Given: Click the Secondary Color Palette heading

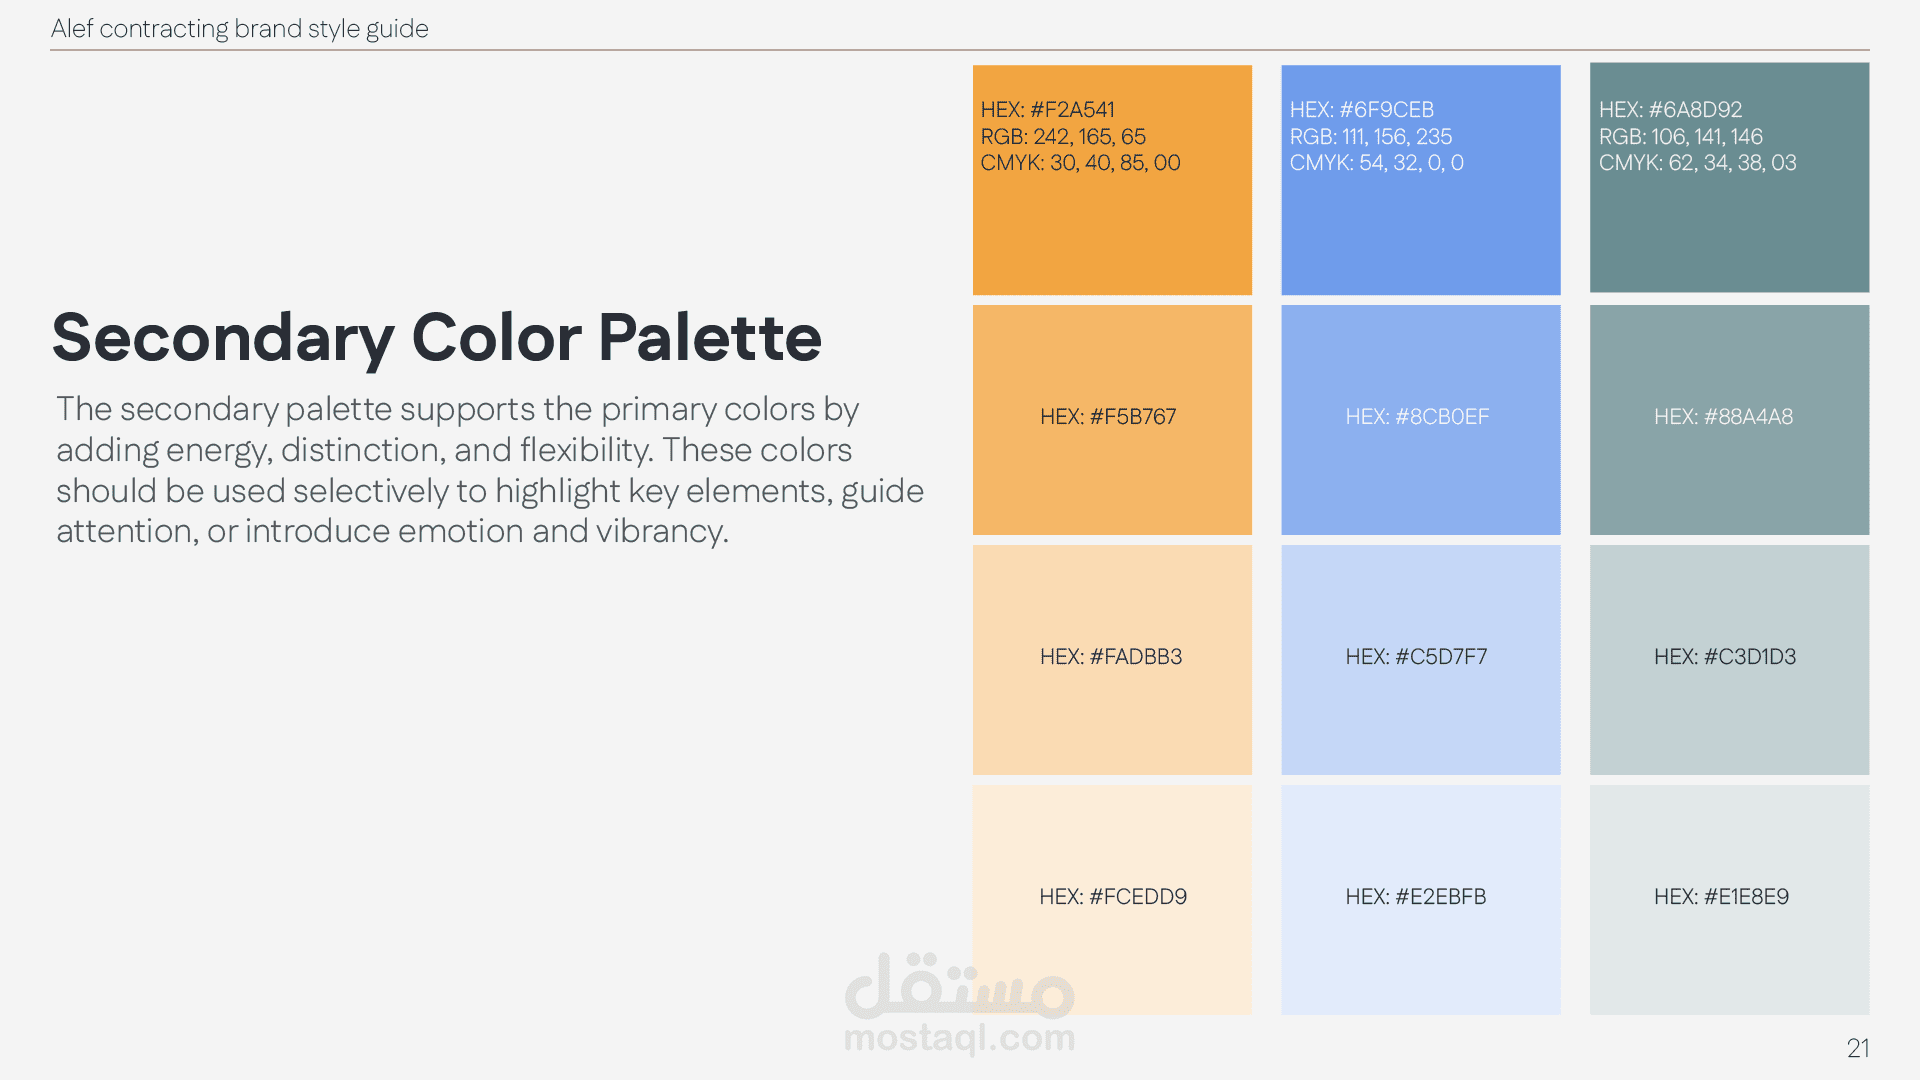Looking at the screenshot, I should pos(436,338).
